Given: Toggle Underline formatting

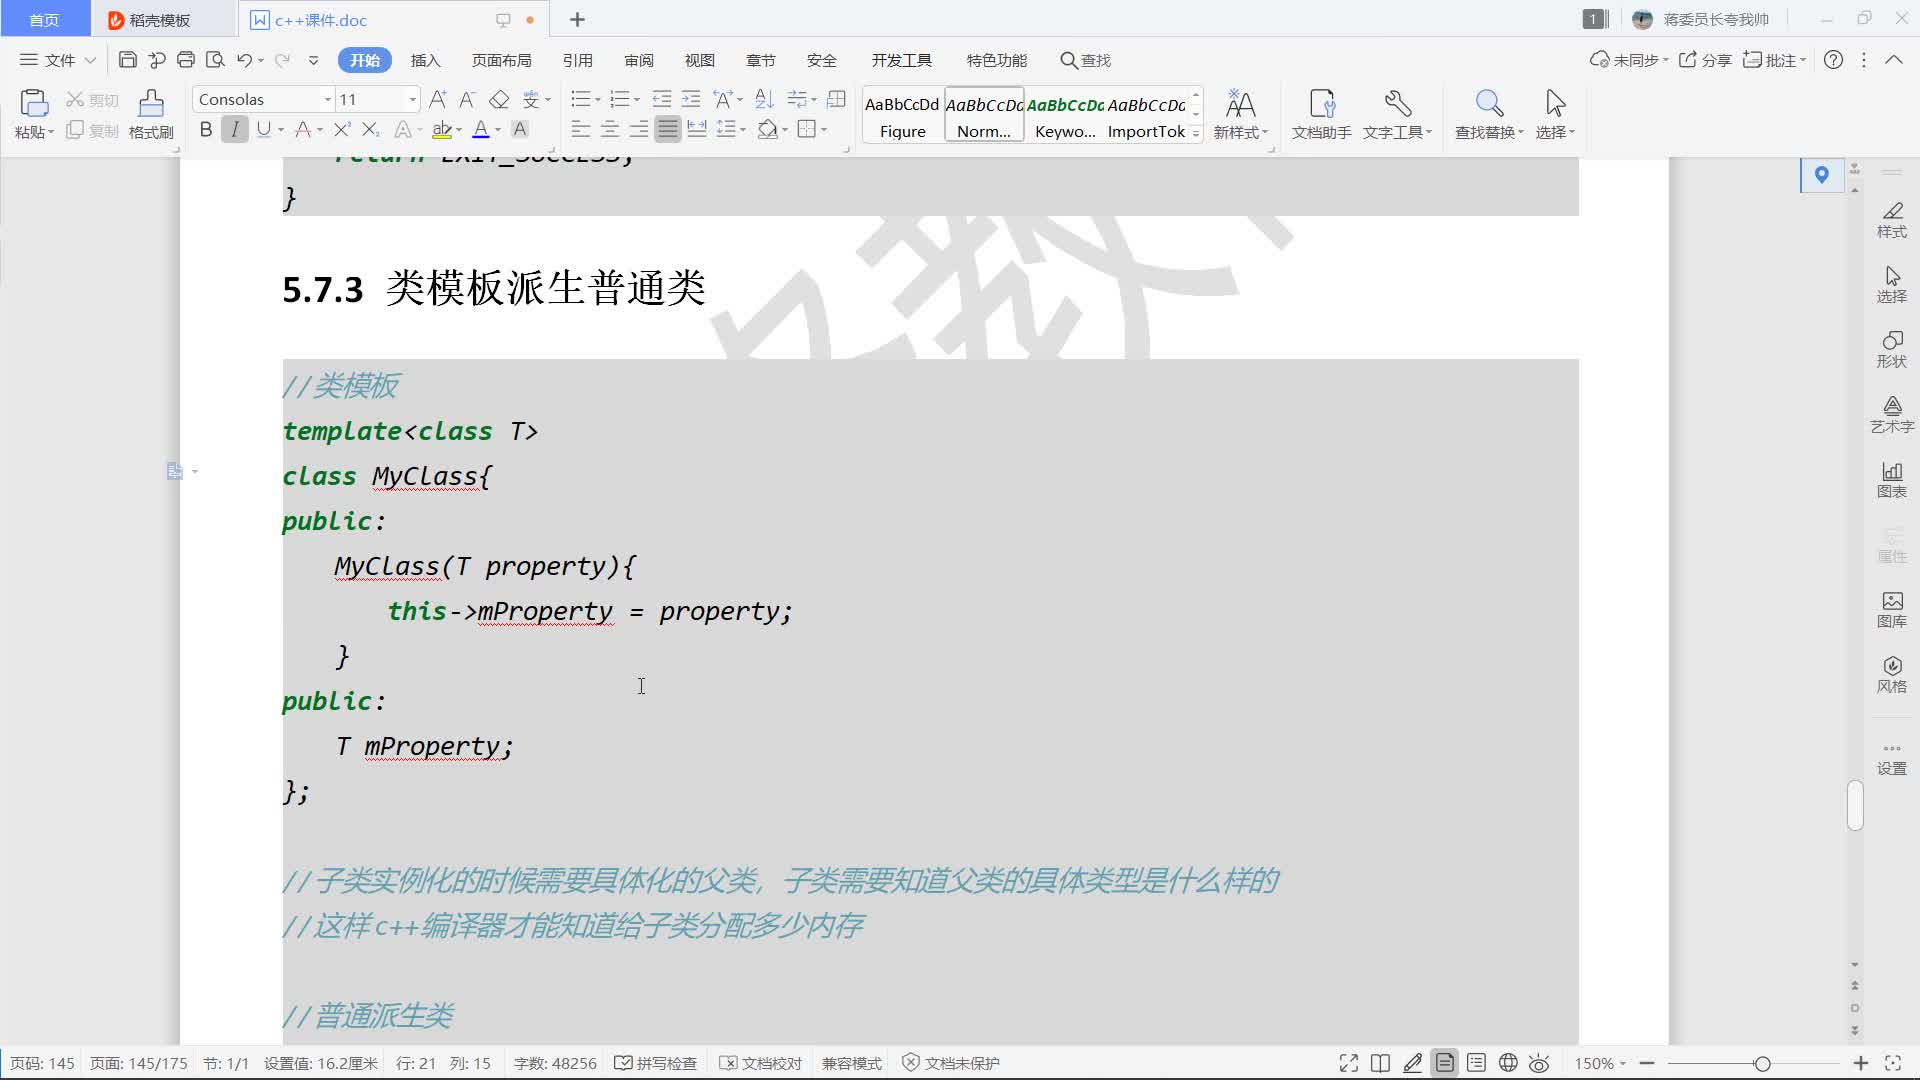Looking at the screenshot, I should pos(263,129).
